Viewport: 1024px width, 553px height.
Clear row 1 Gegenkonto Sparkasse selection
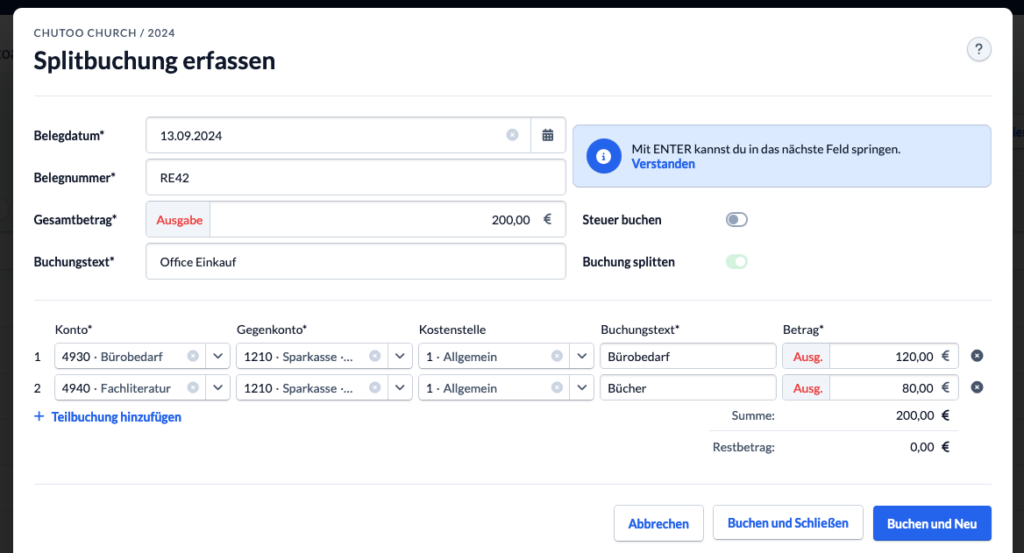pyautogui.click(x=375, y=356)
